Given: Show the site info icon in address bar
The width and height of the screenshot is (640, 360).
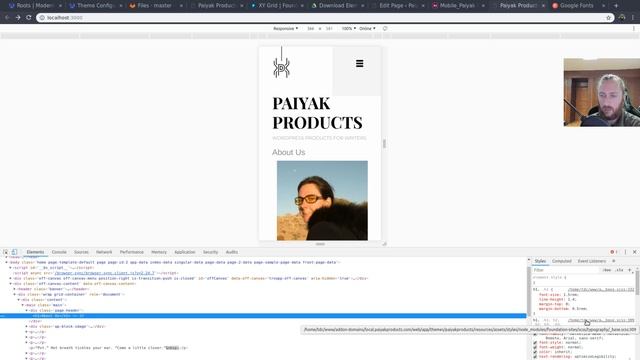Looking at the screenshot, I should point(42,18).
